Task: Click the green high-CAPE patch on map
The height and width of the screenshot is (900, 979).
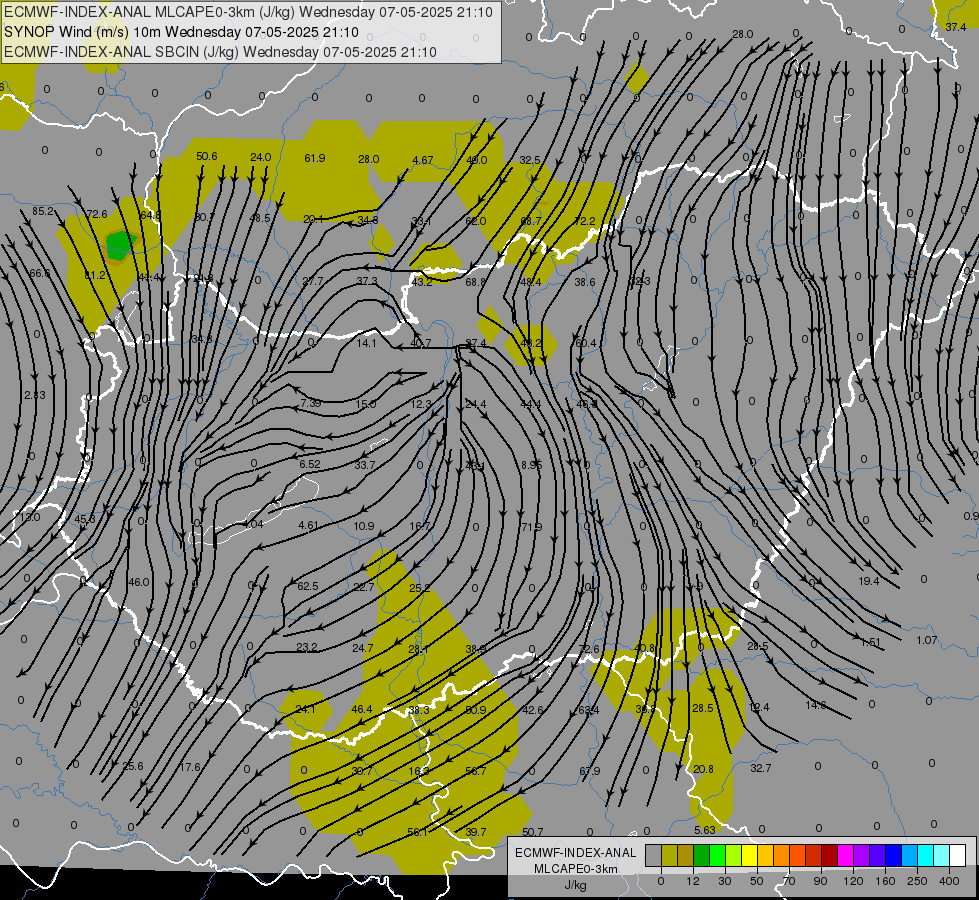Action: tap(119, 244)
